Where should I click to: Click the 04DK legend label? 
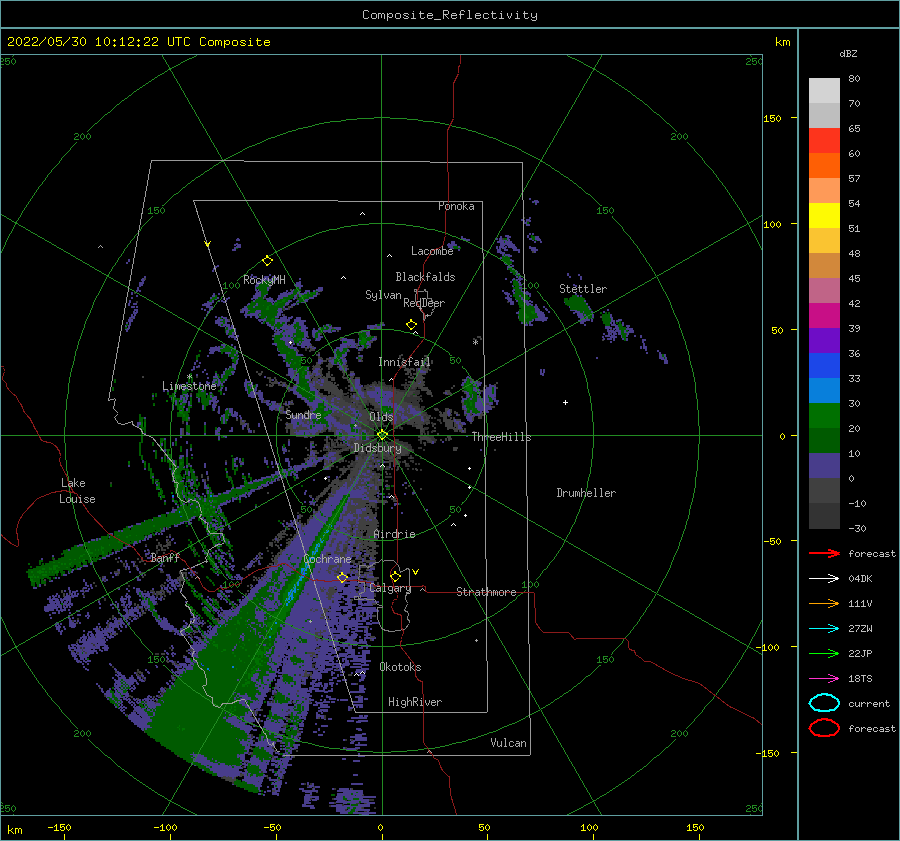coord(860,579)
